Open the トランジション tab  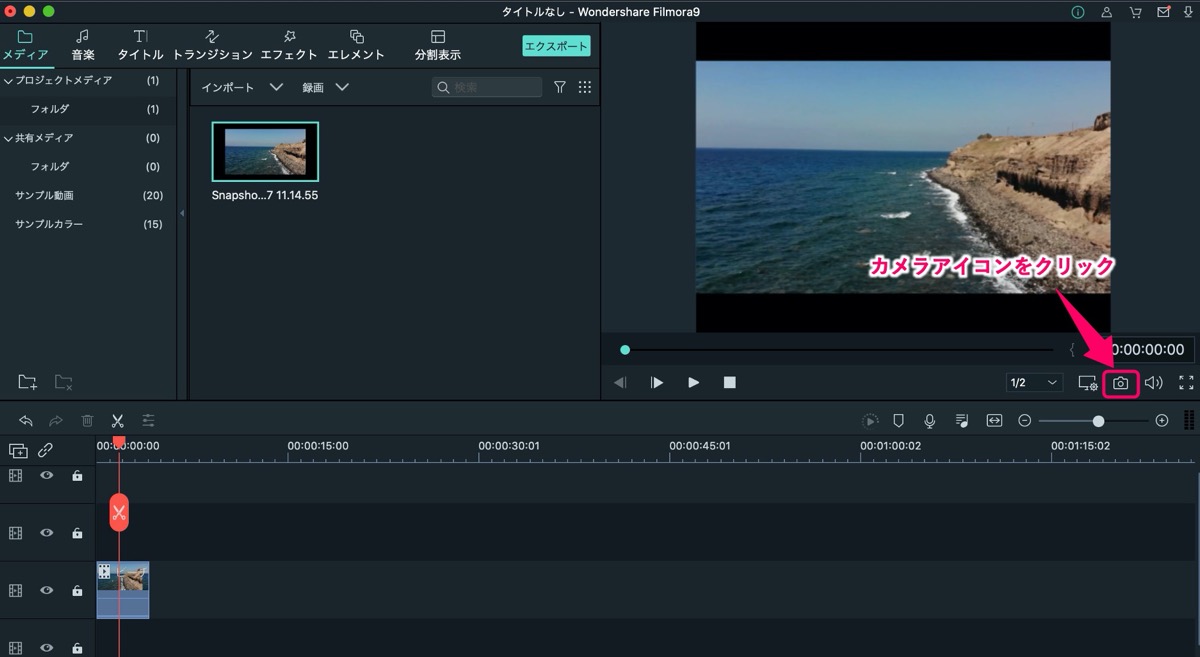[213, 45]
